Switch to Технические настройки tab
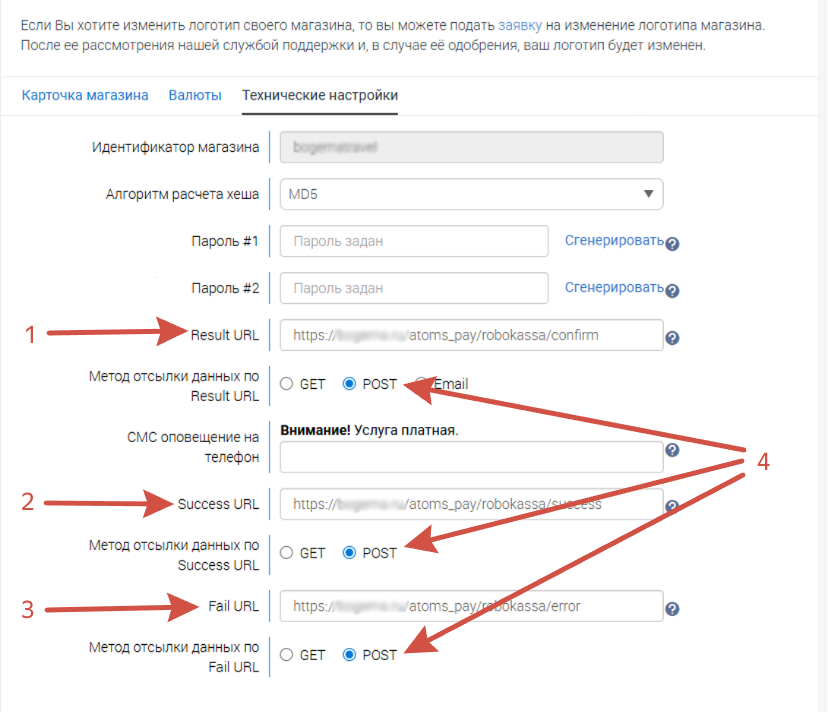Screen dimensions: 828x712 [x=320, y=96]
